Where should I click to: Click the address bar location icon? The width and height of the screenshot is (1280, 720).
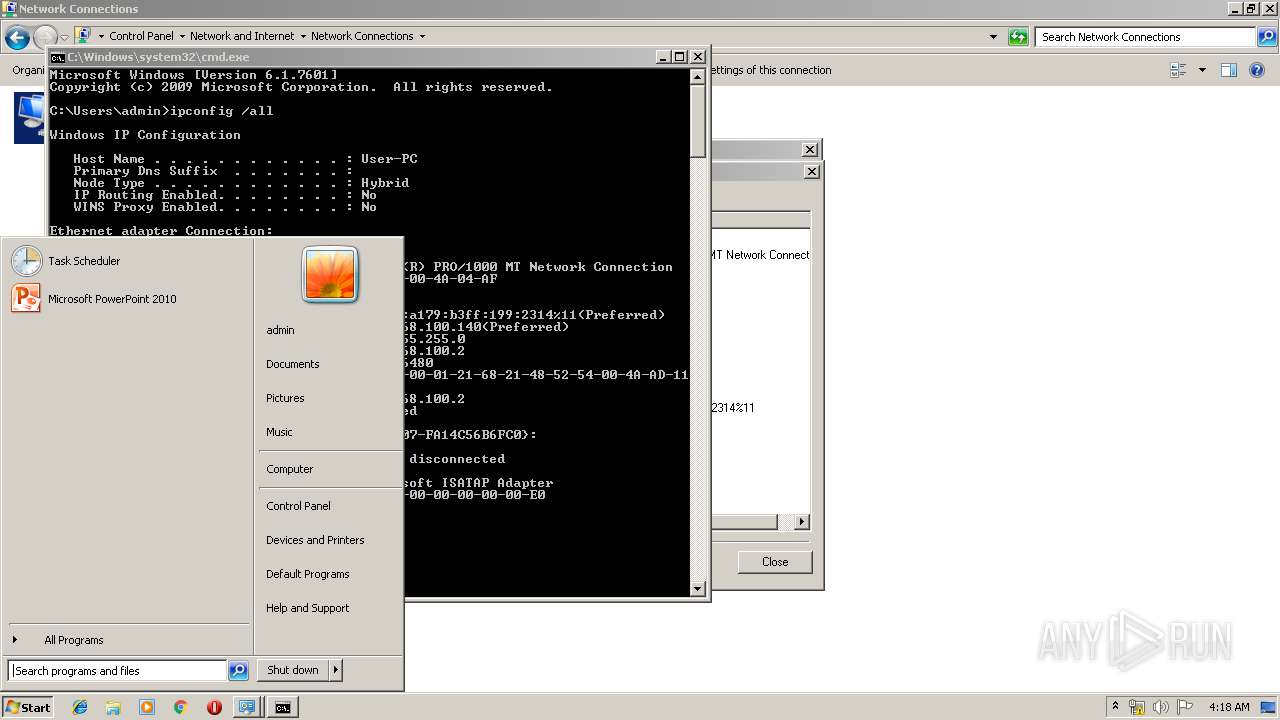coord(84,36)
